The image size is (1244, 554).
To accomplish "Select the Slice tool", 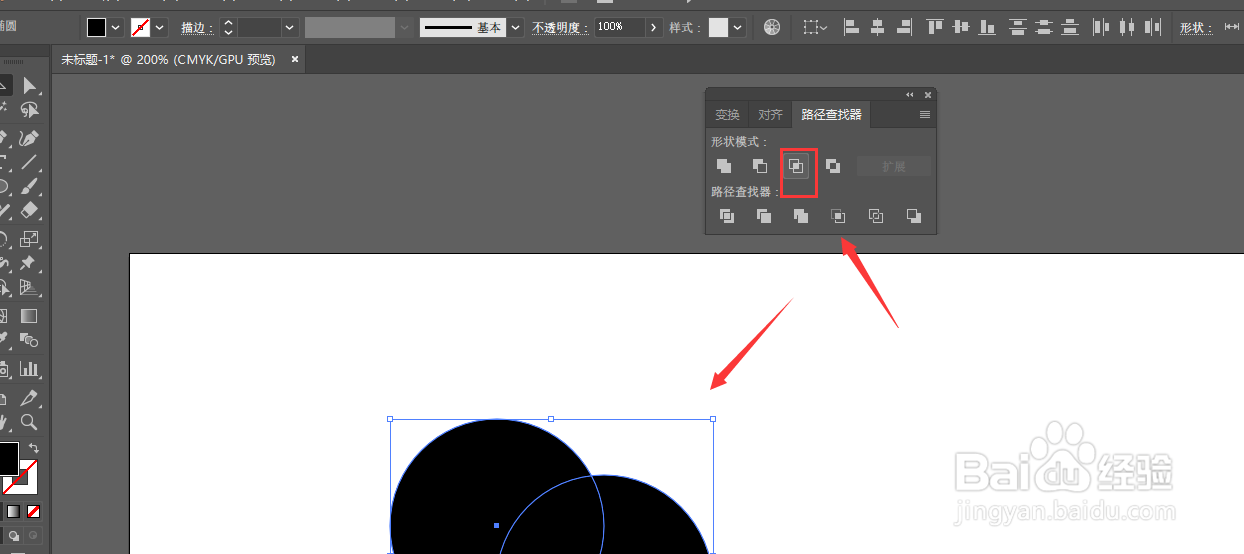I will pos(29,398).
